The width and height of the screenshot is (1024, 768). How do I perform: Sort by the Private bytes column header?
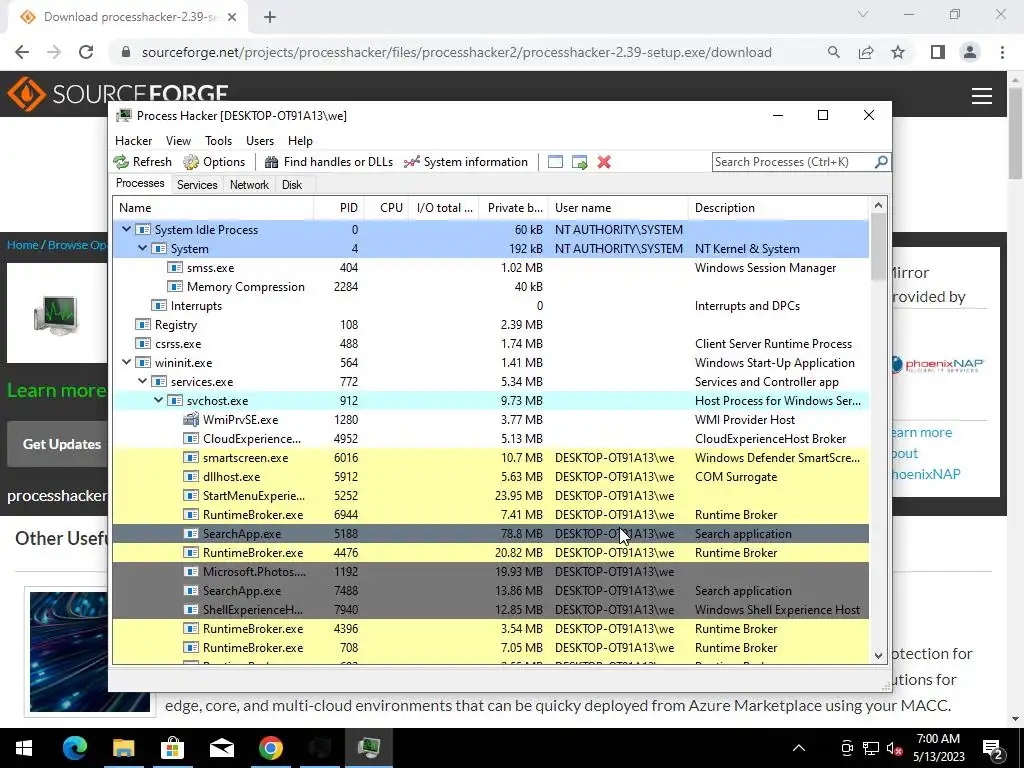514,208
